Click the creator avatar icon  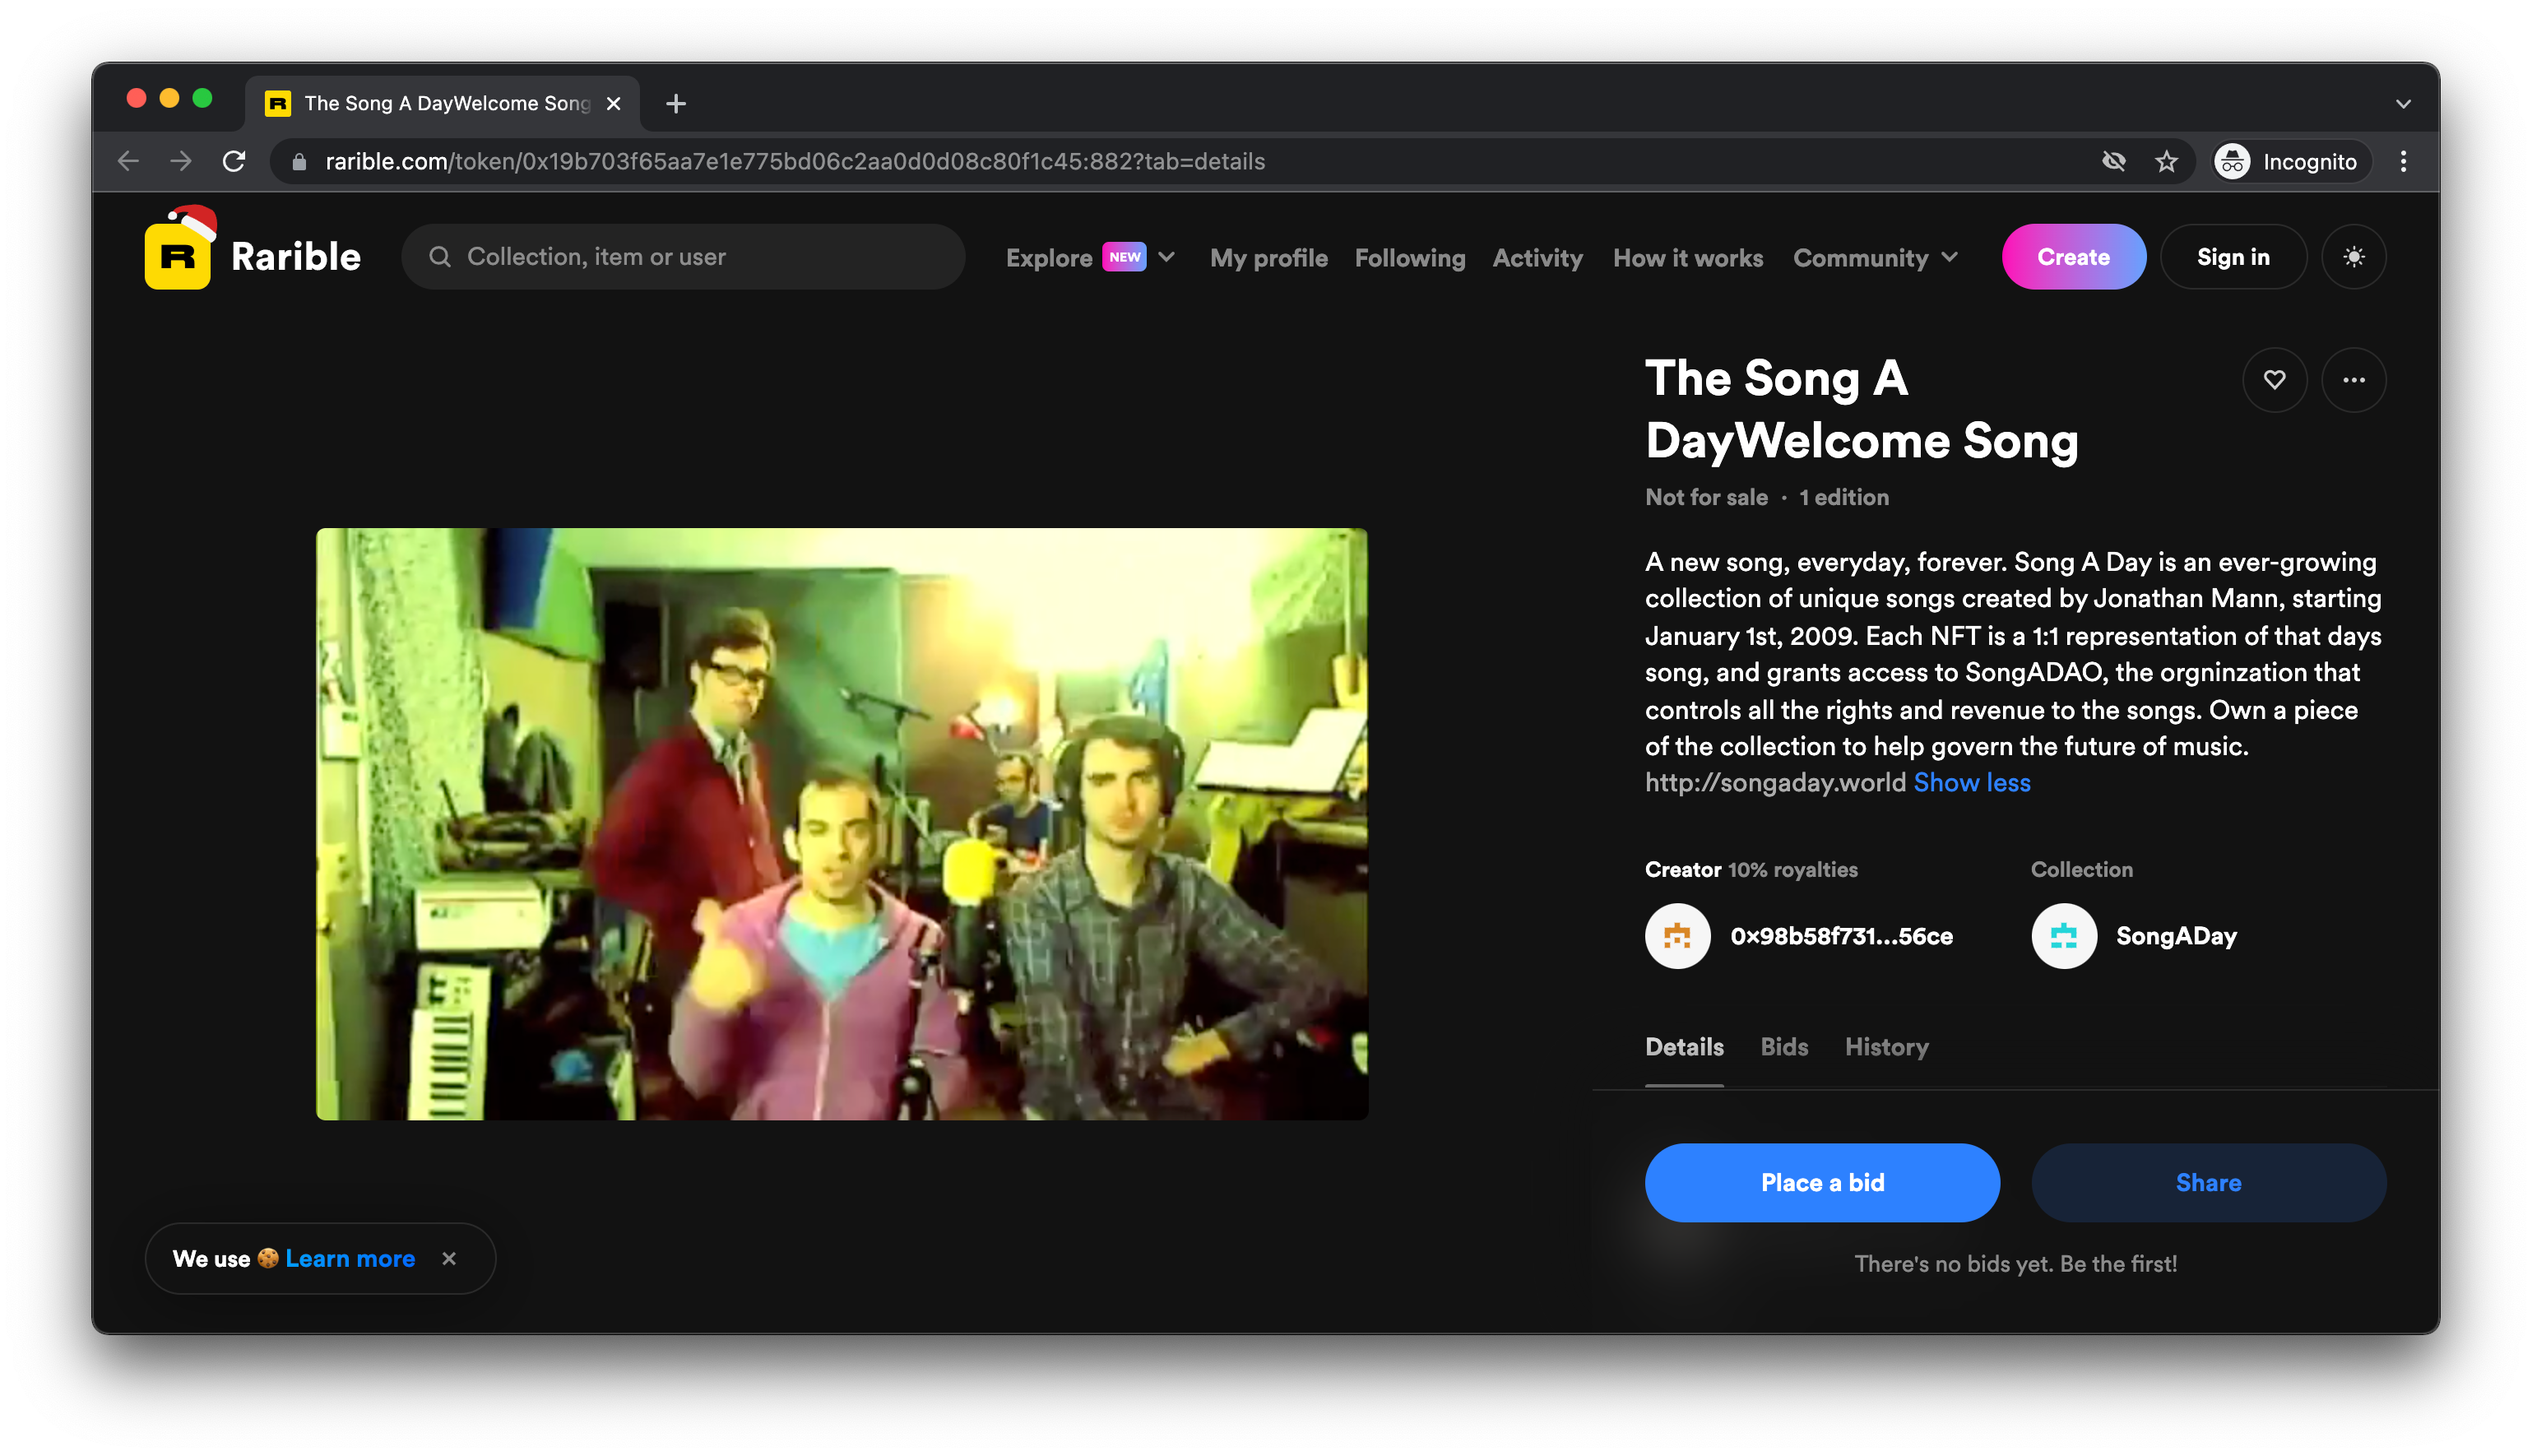(1677, 936)
